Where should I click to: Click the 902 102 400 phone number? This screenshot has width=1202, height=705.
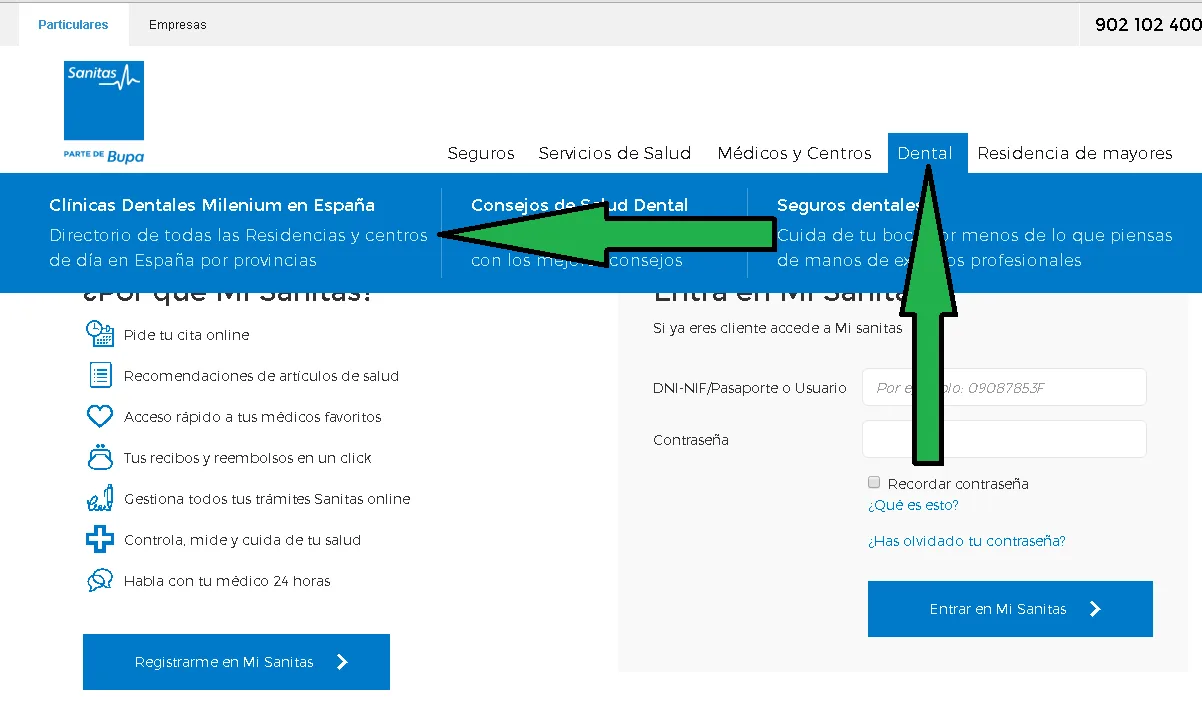[1148, 25]
